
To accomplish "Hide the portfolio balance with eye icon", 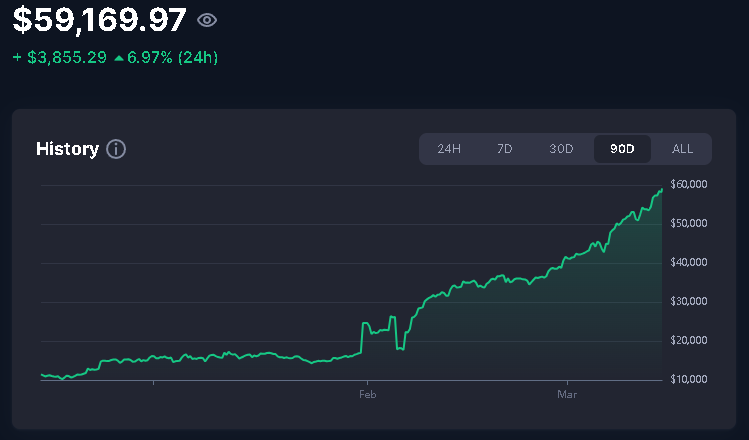I will pos(207,20).
